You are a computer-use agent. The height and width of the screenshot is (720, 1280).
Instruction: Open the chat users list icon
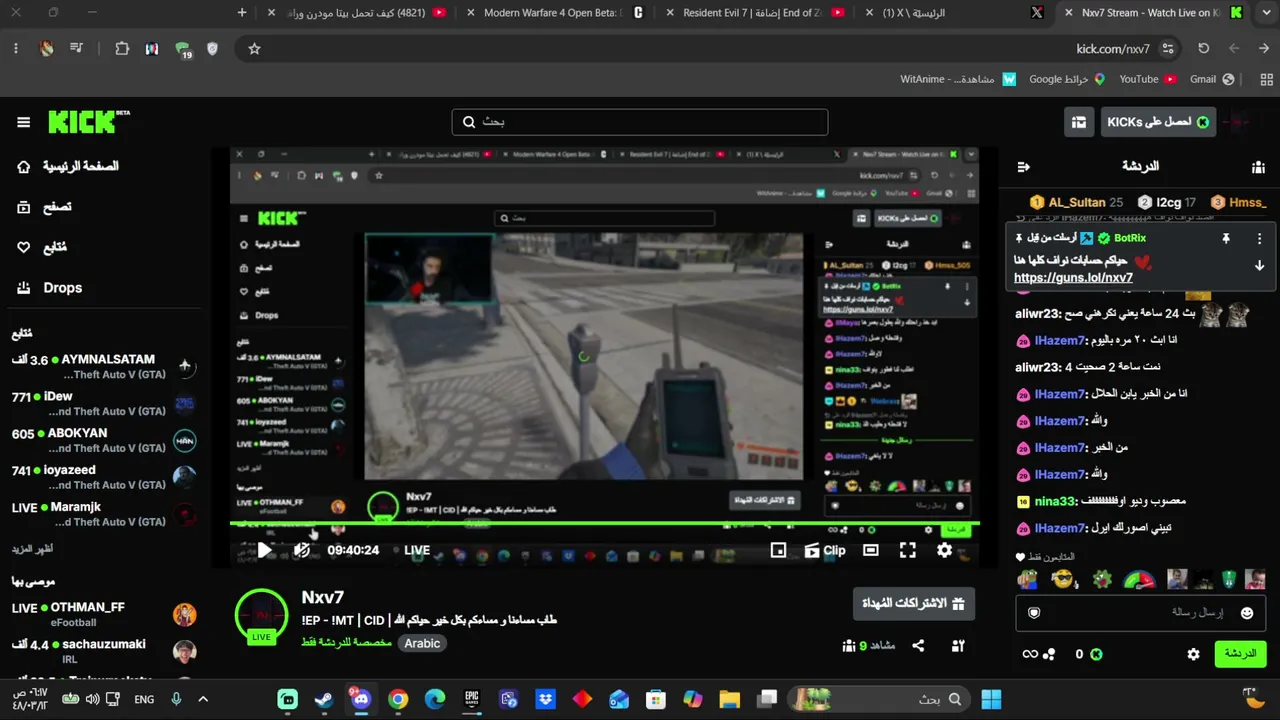coord(1258,166)
